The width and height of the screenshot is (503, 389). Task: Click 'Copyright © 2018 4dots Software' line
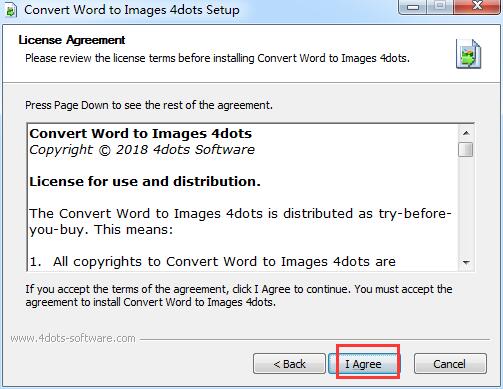coord(142,150)
